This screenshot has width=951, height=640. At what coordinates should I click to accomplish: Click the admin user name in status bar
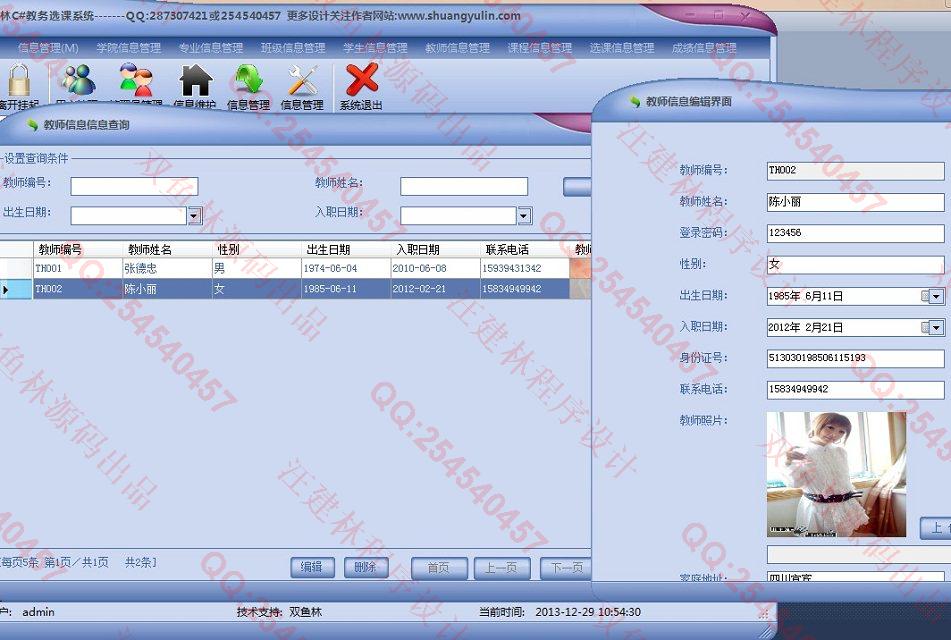(38, 612)
